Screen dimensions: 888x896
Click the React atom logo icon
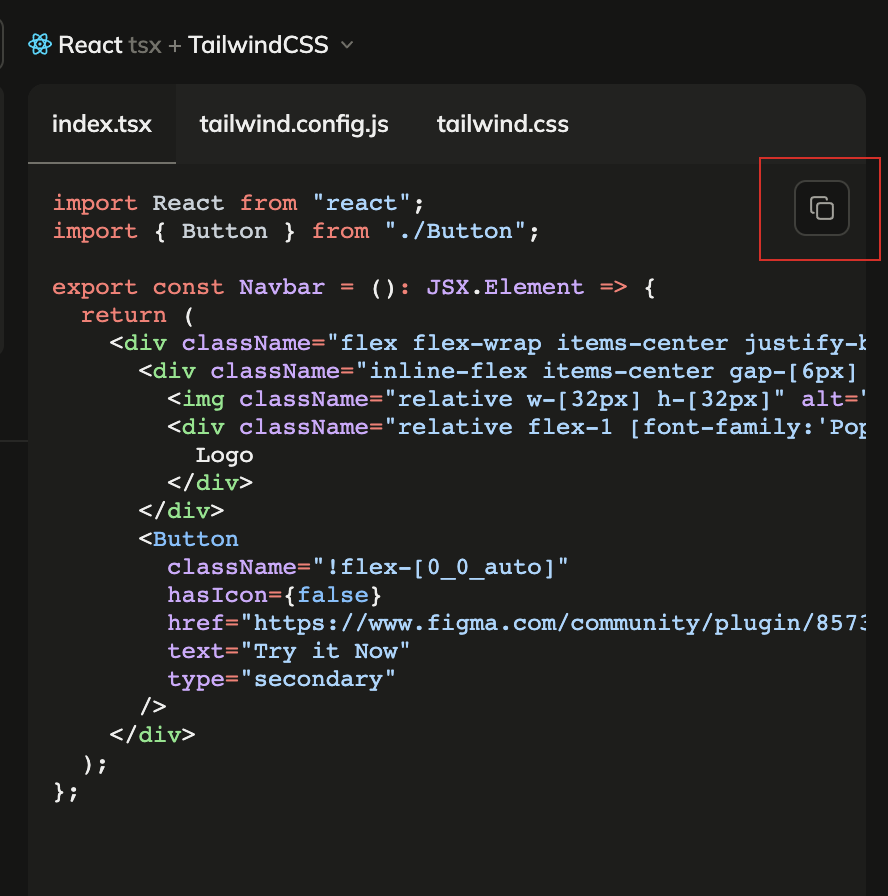(40, 45)
